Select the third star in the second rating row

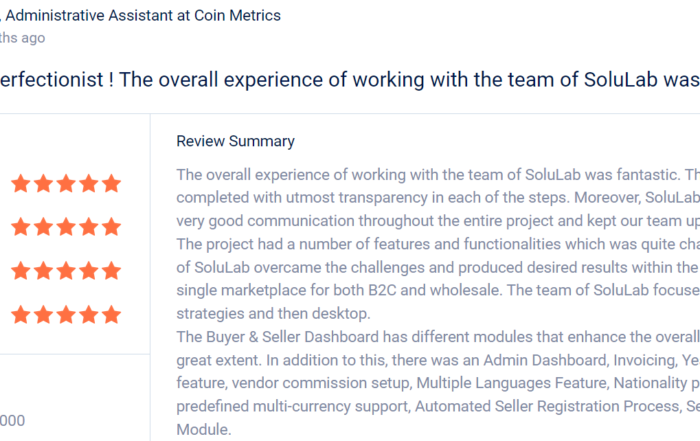pyautogui.click(x=66, y=227)
